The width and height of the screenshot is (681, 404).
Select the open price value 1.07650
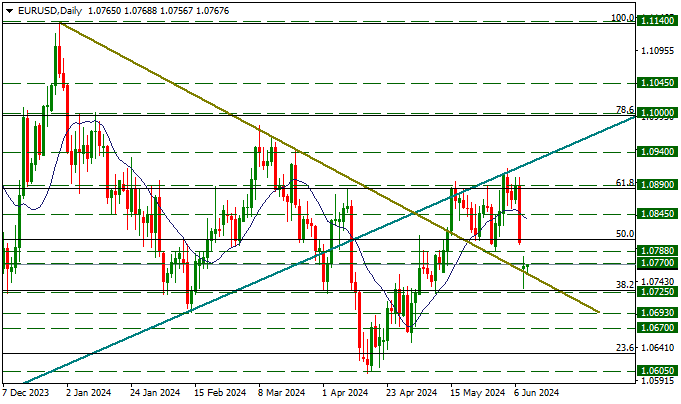click(x=105, y=11)
